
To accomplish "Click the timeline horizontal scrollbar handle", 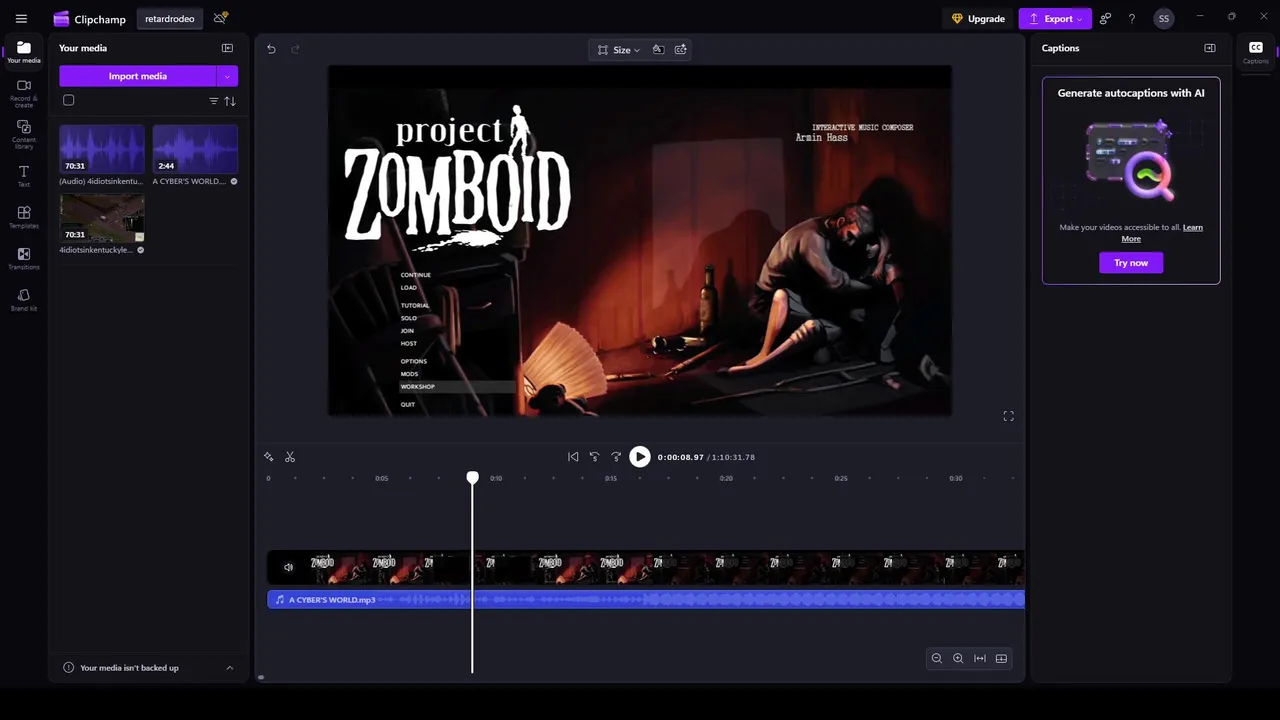I will pyautogui.click(x=261, y=677).
